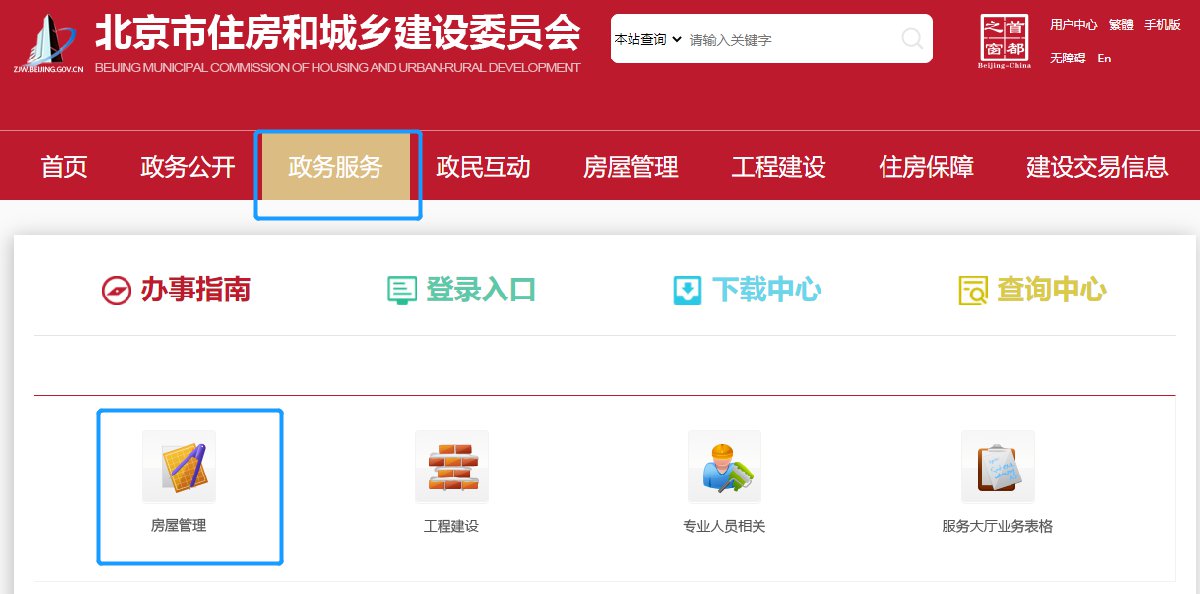Click the search magnifier icon

point(912,39)
